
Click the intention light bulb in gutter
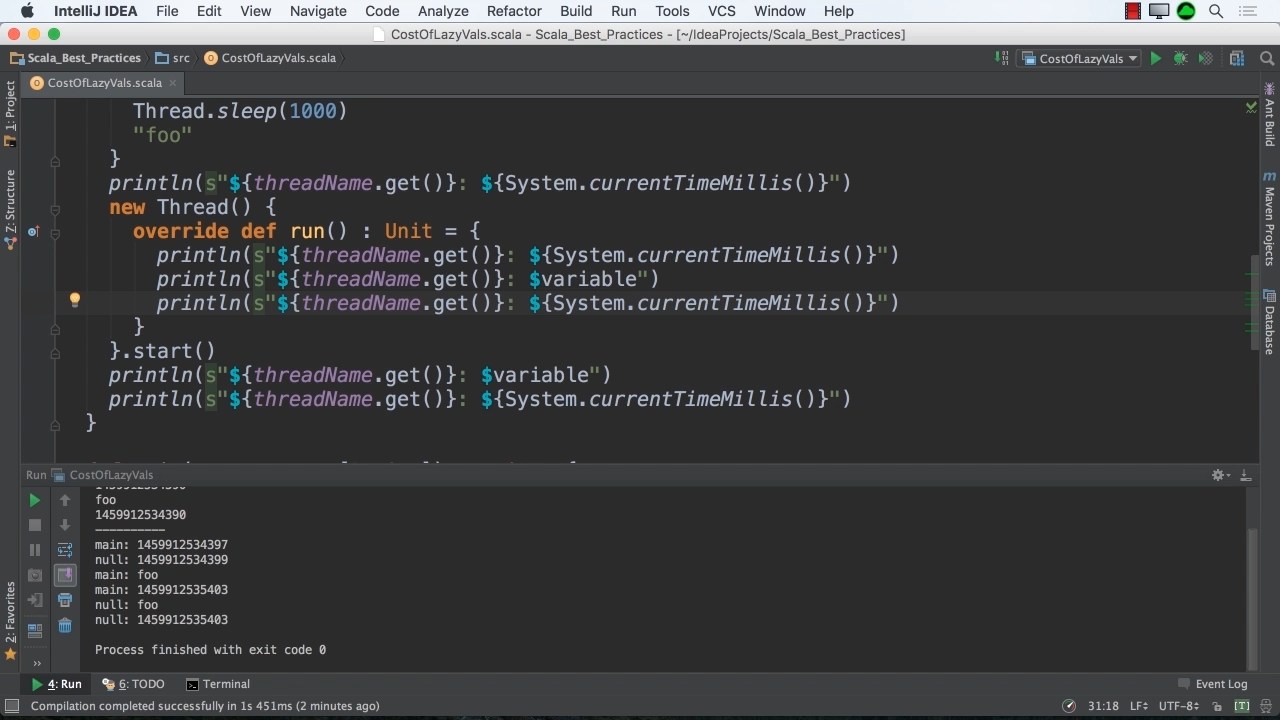(74, 299)
